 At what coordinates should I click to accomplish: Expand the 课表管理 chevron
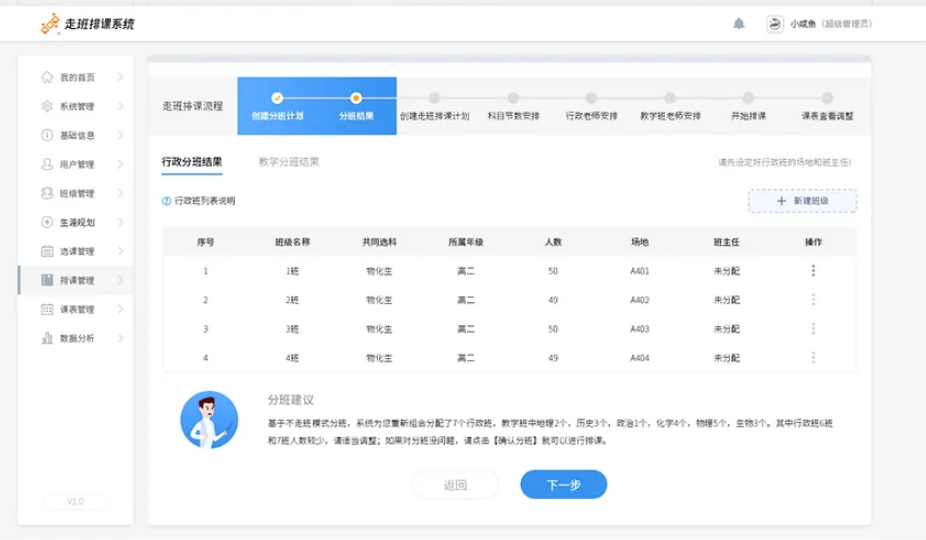tap(120, 308)
